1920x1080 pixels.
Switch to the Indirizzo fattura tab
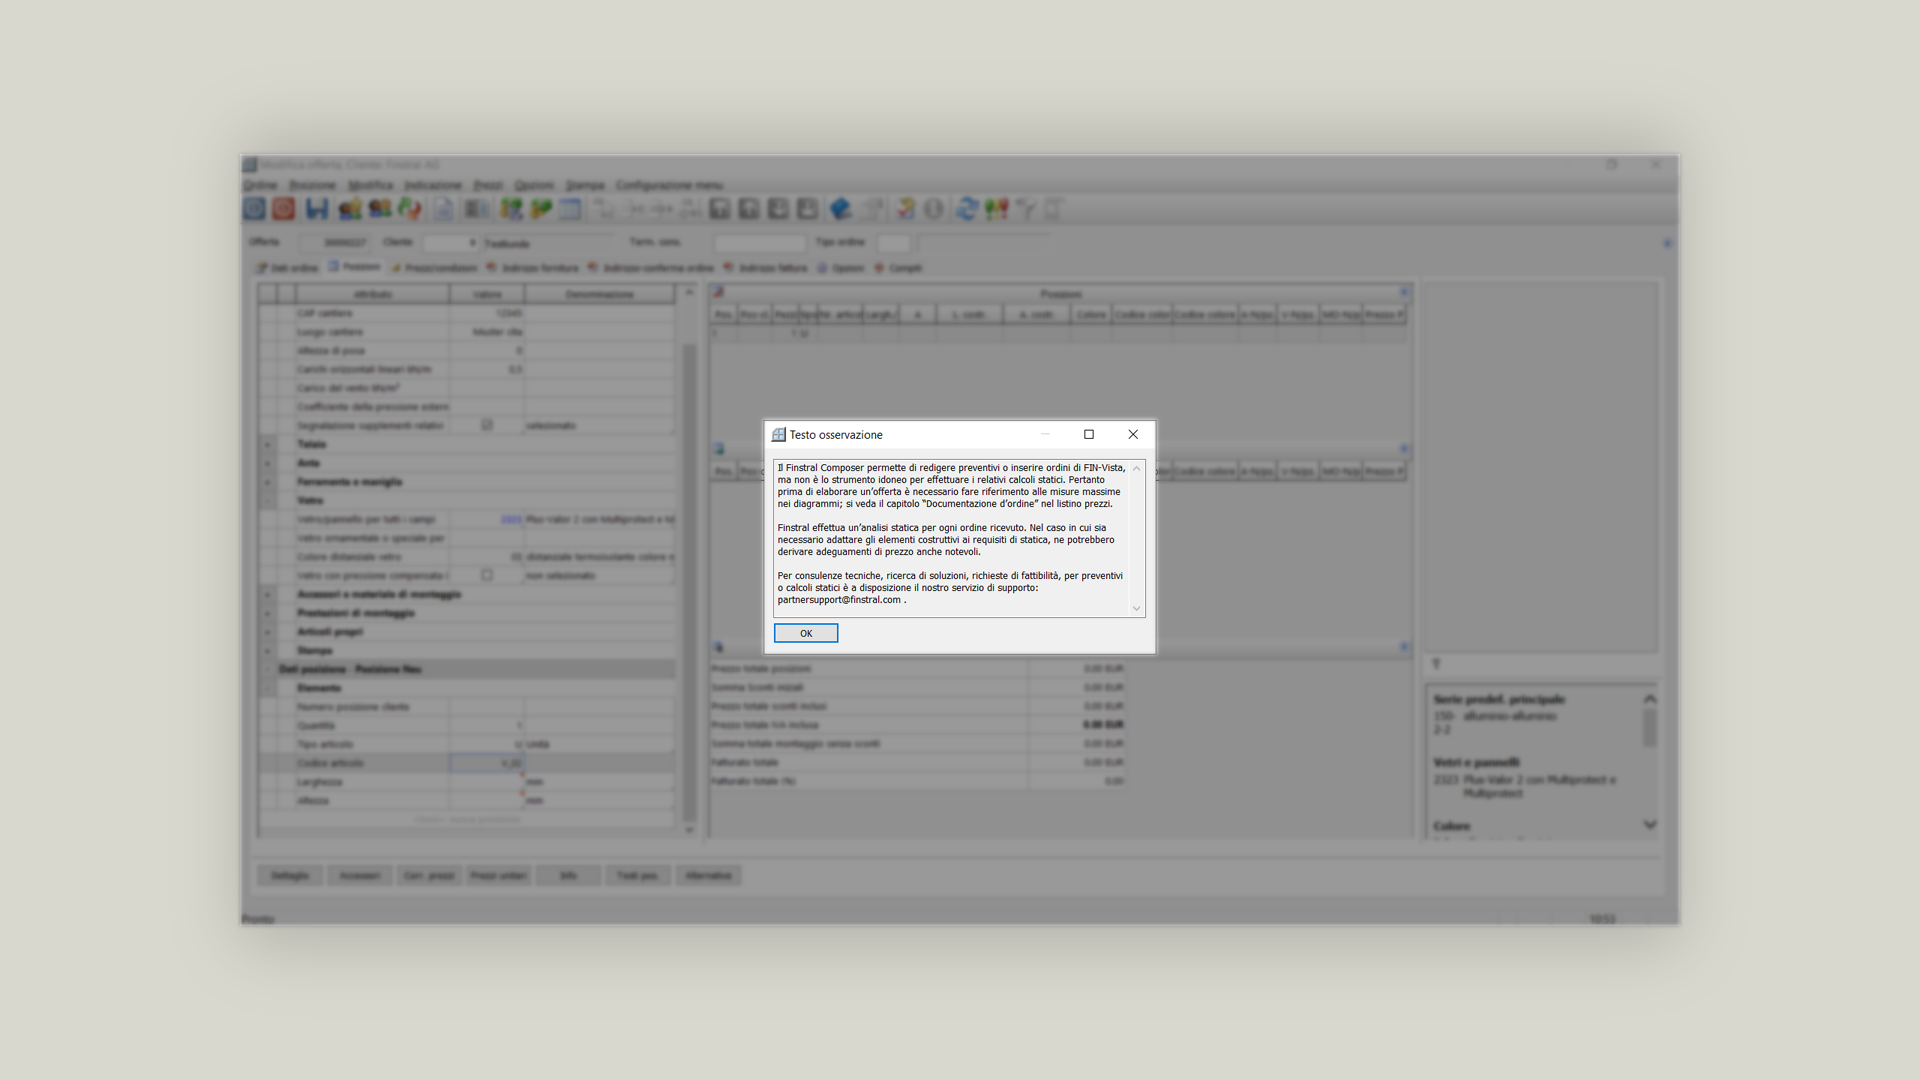pyautogui.click(x=765, y=268)
